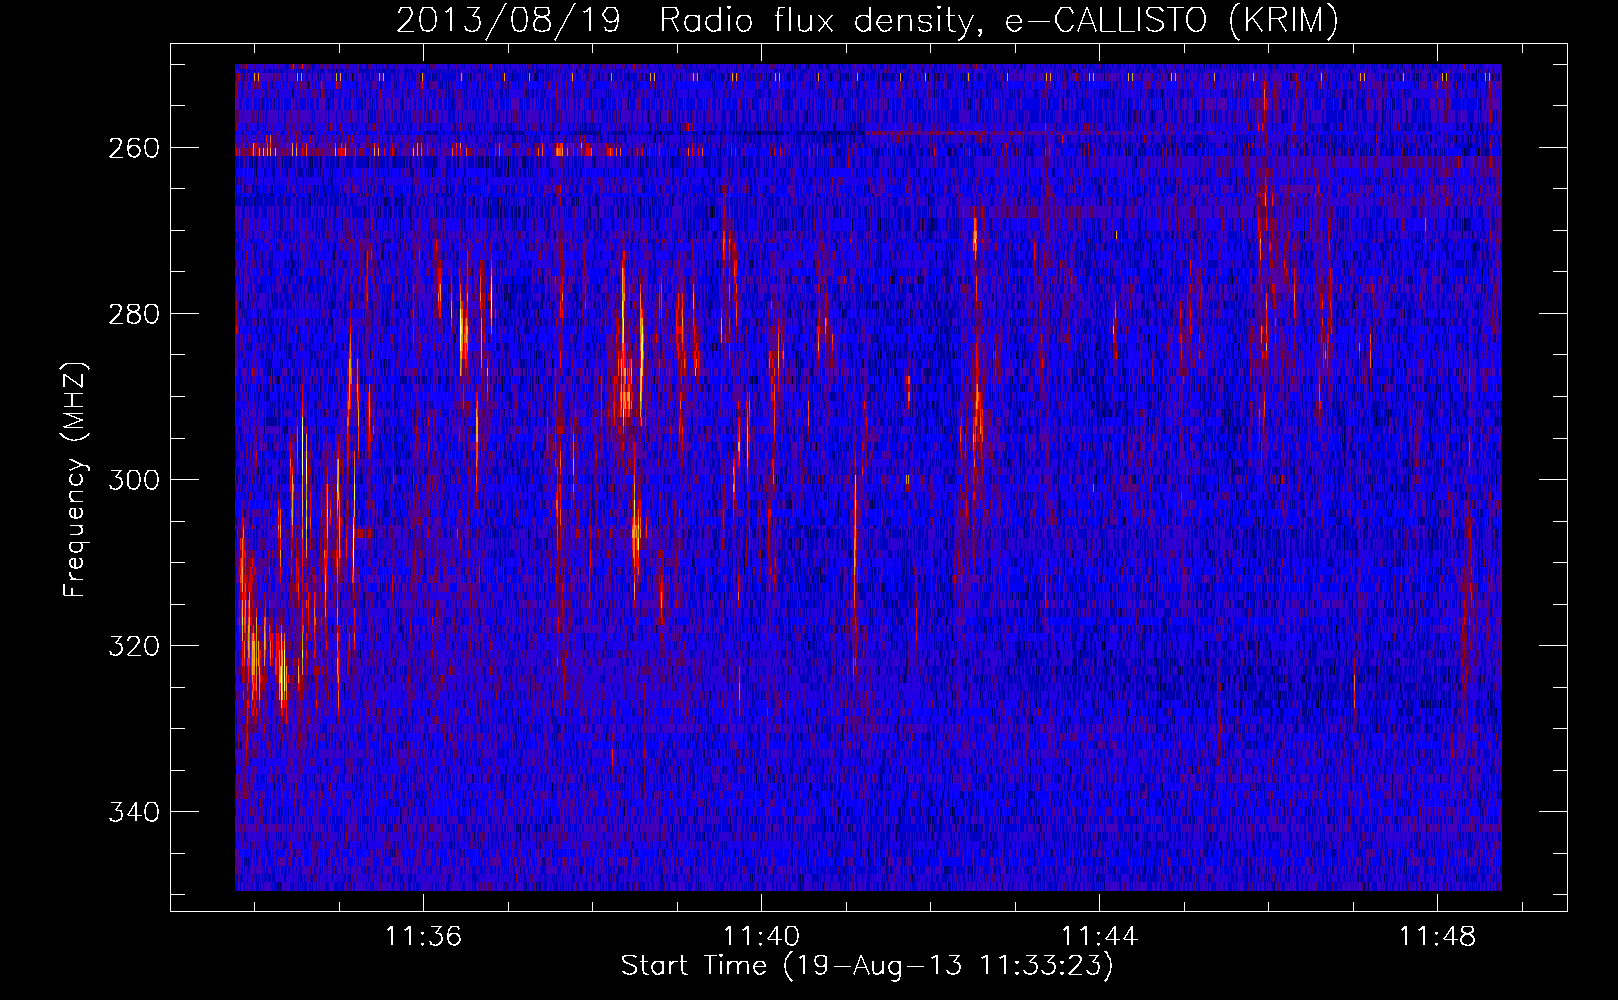
Task: Click the 11:40 time tick label
Action: [761, 937]
